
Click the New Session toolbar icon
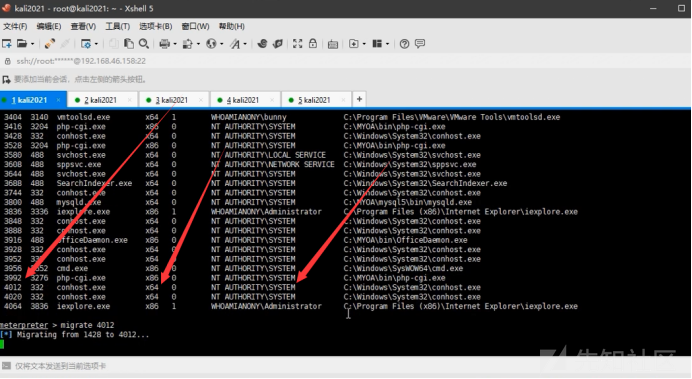tap(7, 44)
